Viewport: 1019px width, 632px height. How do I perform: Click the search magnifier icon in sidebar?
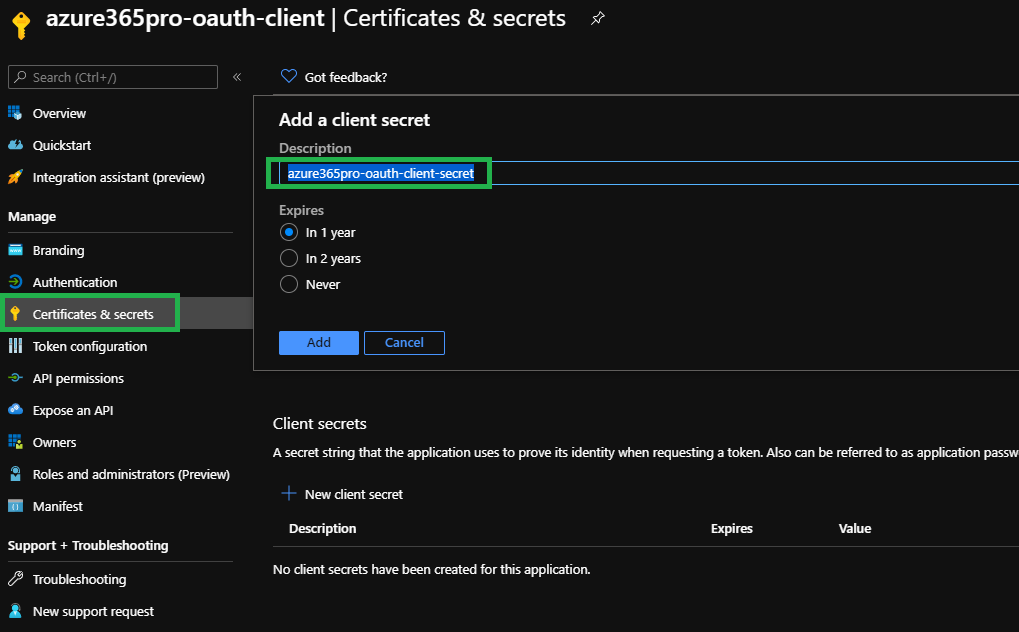click(x=21, y=77)
